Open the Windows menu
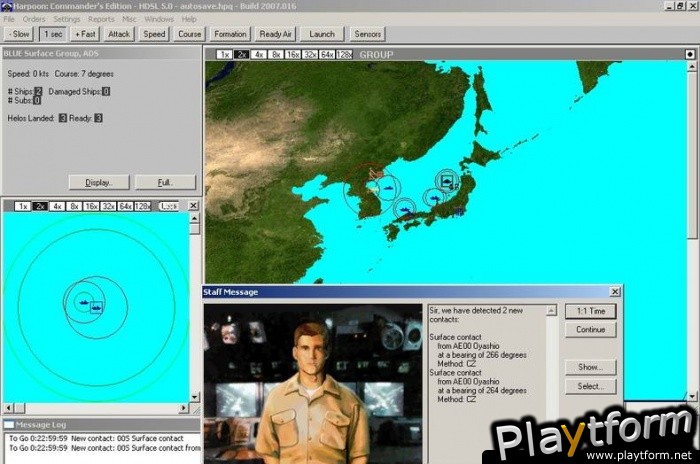 [x=159, y=19]
